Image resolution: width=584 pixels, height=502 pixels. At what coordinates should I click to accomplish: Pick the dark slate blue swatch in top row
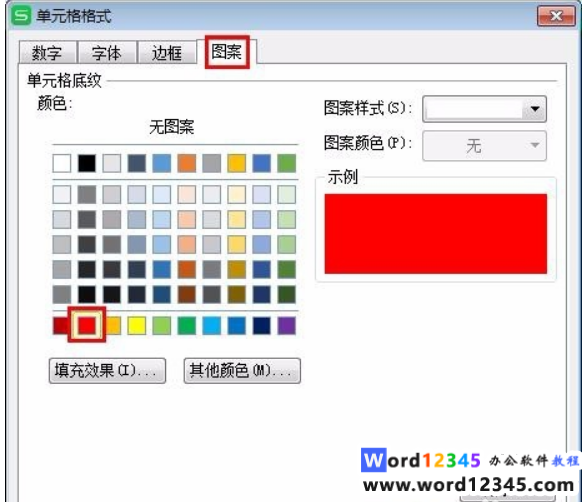click(137, 163)
